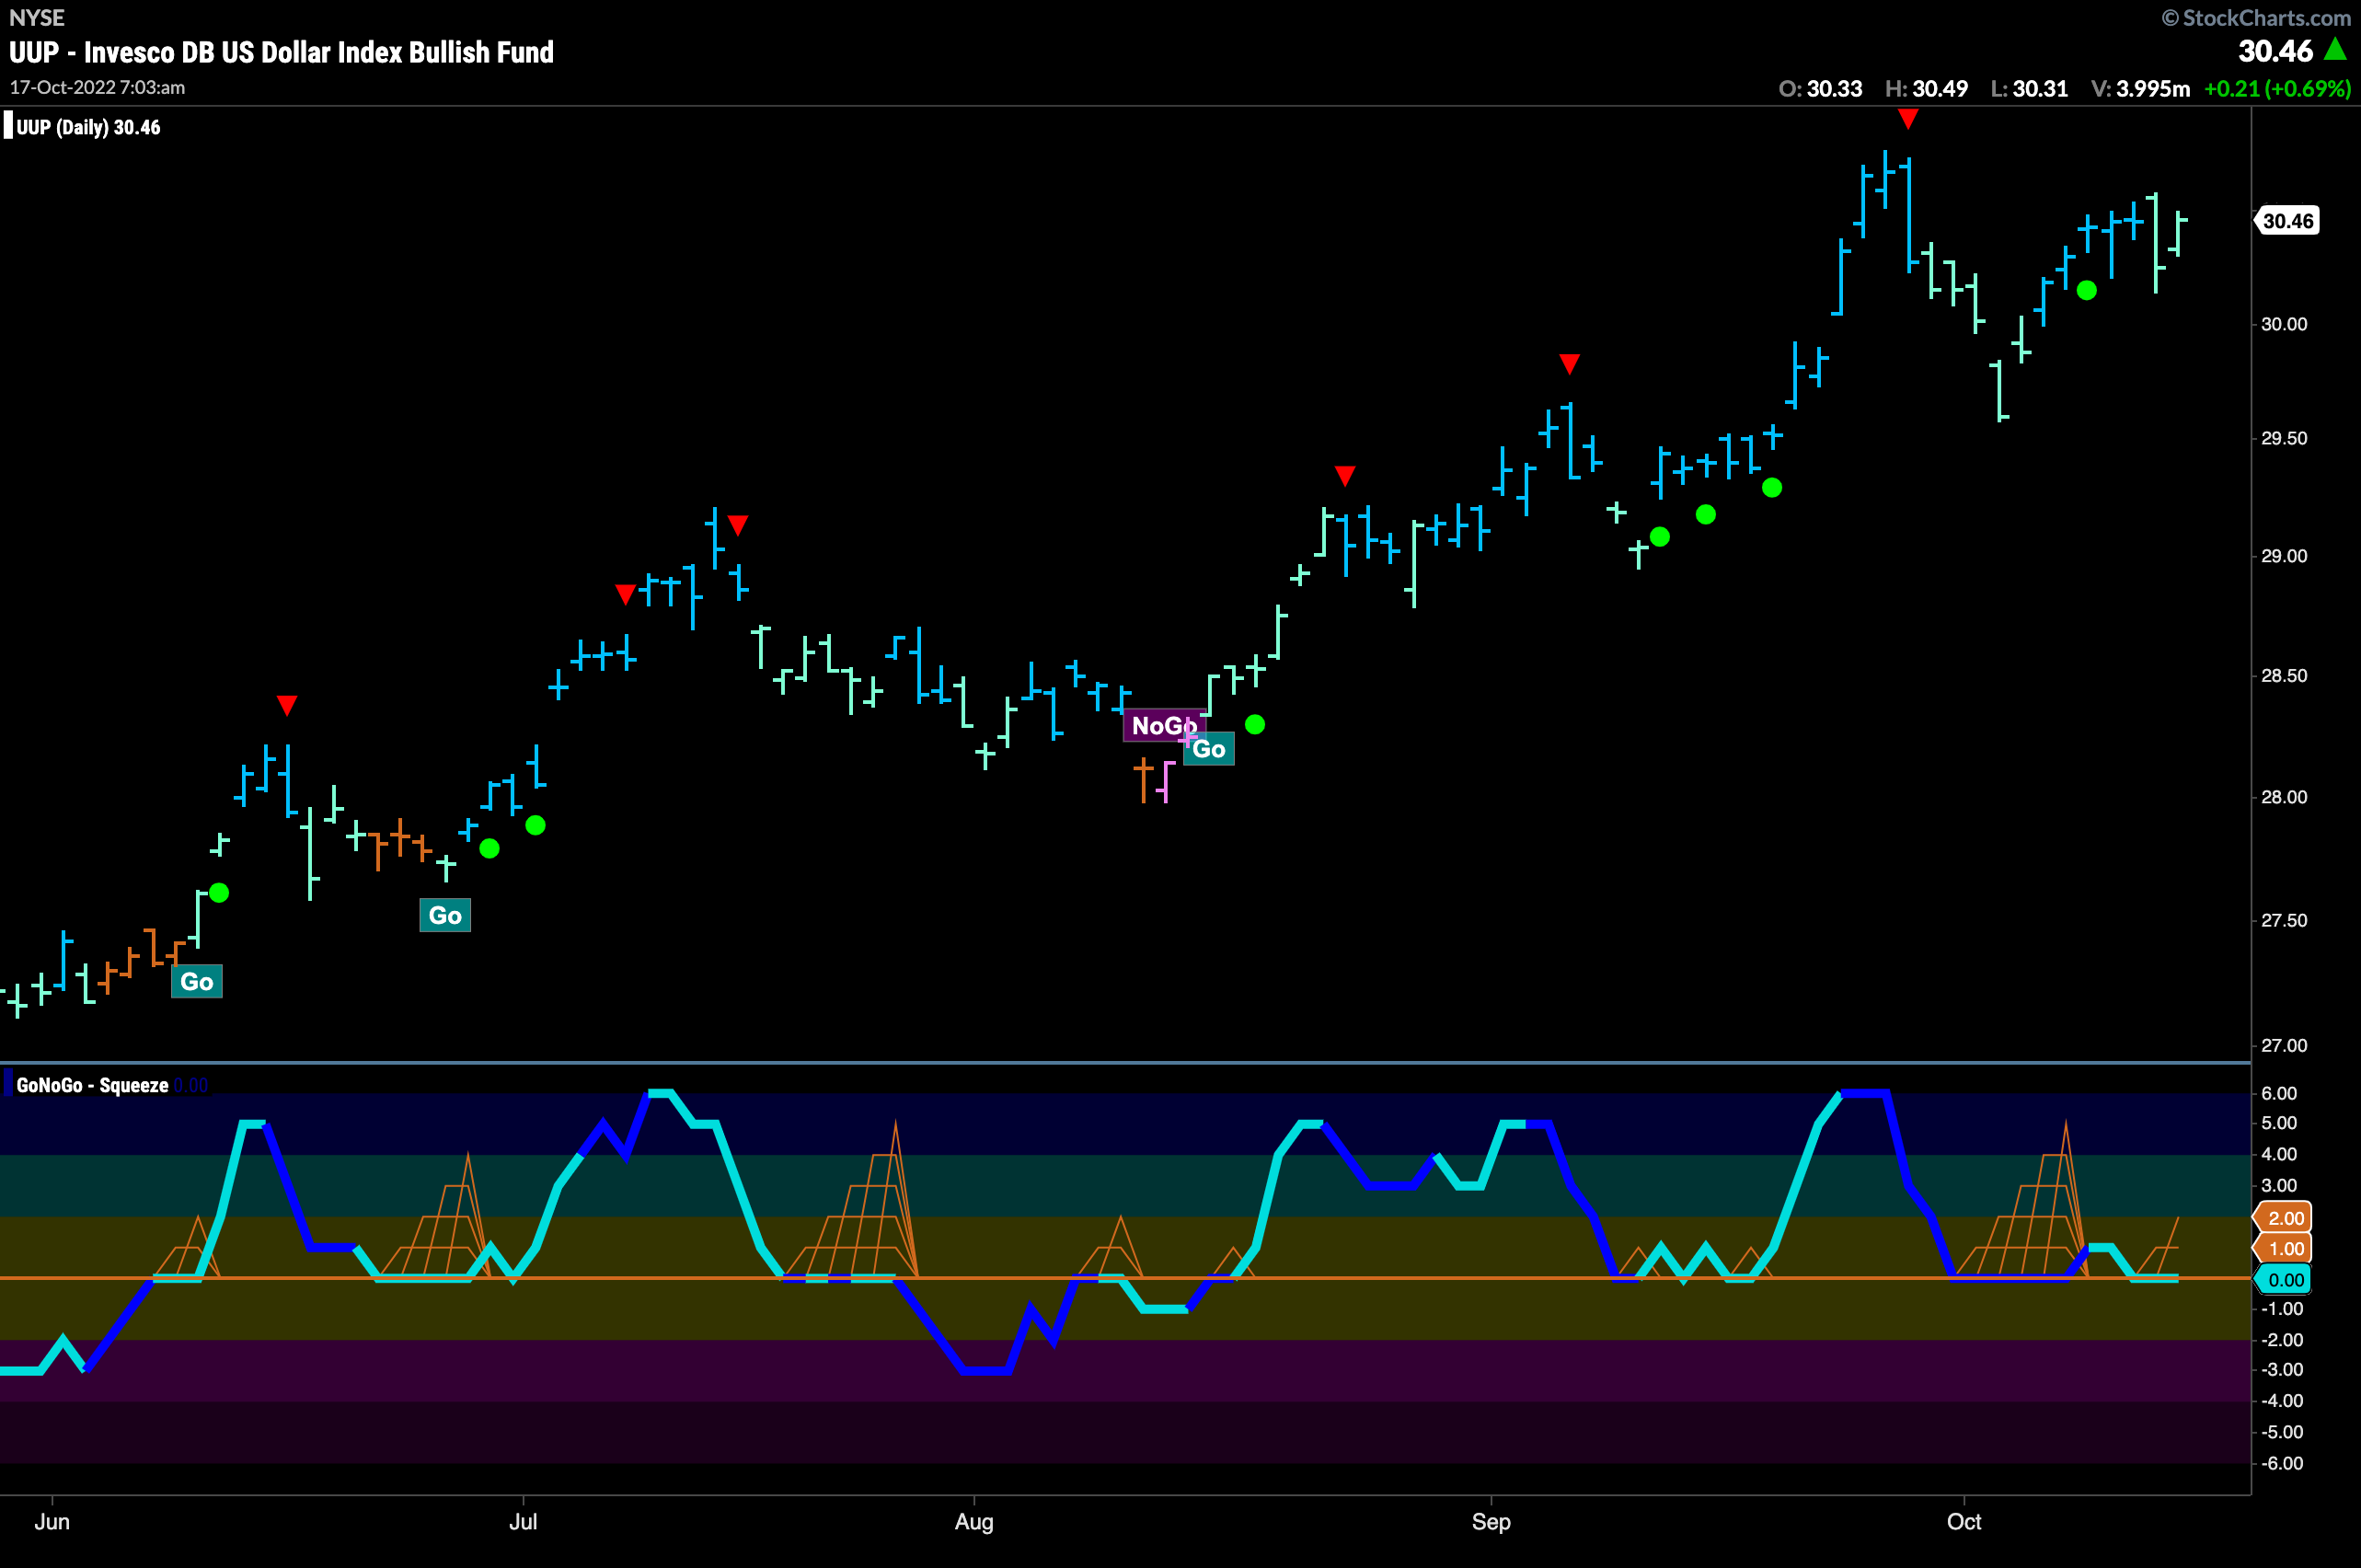
Task: Click the 28.50 price axis label
Action: coord(2284,676)
